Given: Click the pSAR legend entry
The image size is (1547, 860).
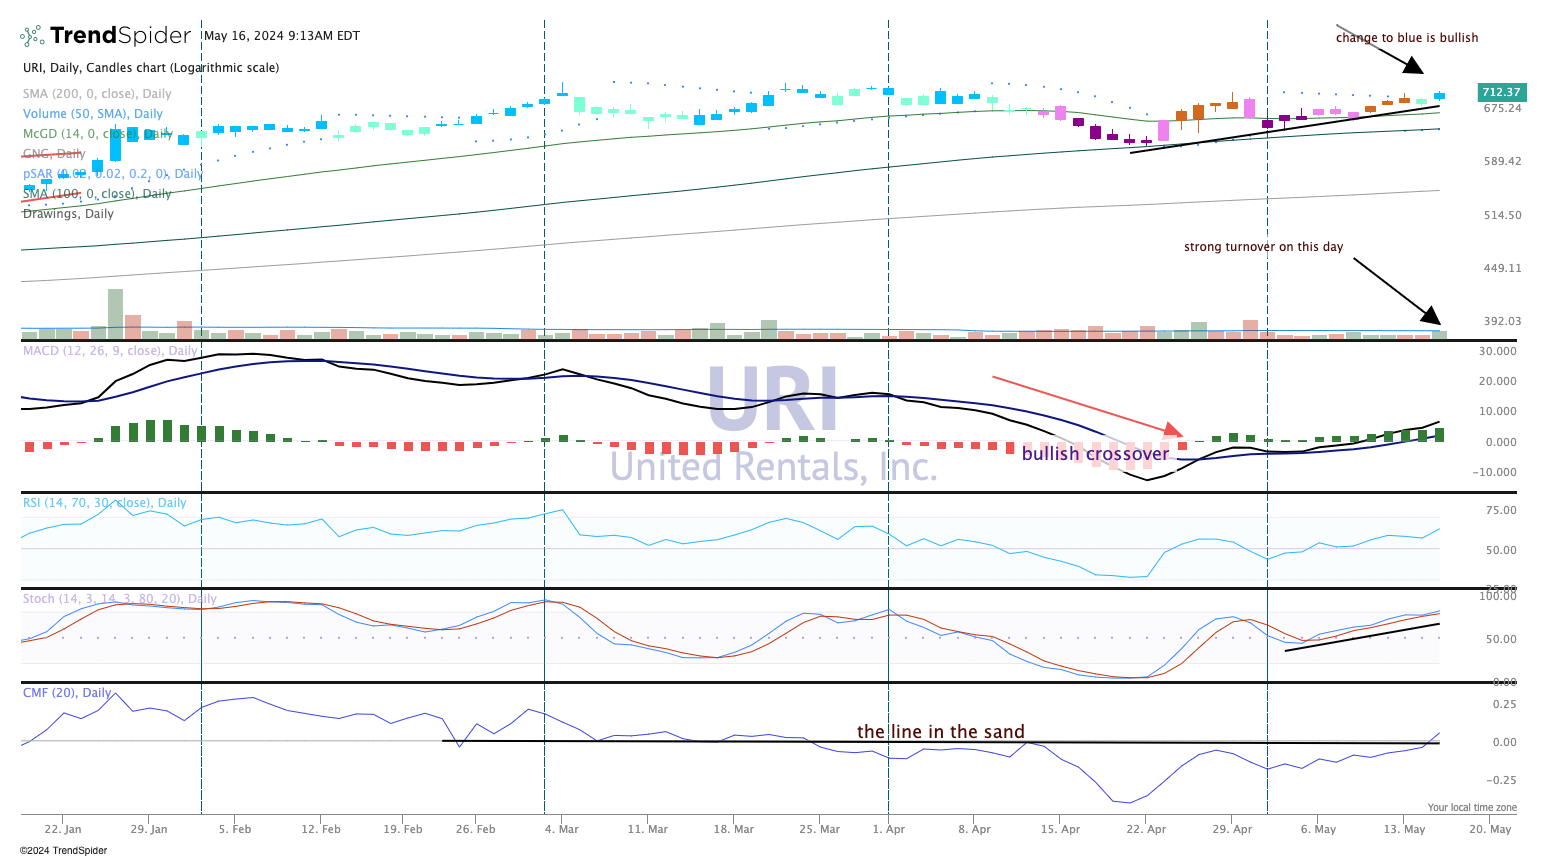Looking at the screenshot, I should click(x=113, y=174).
